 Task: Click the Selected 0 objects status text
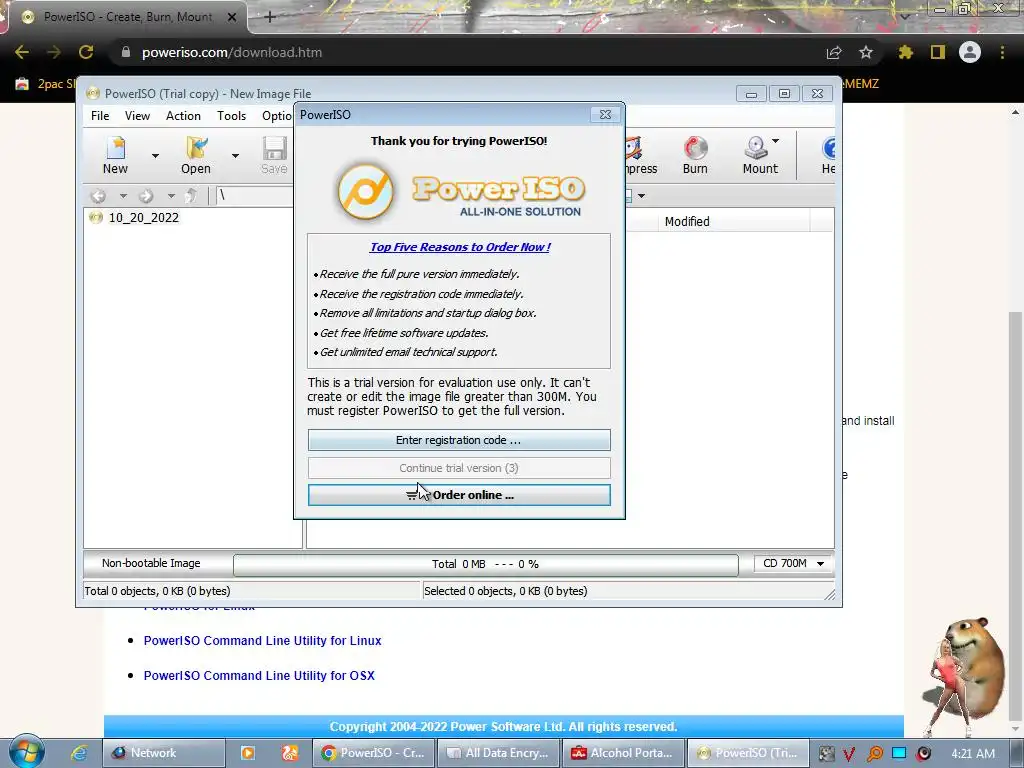click(x=505, y=591)
